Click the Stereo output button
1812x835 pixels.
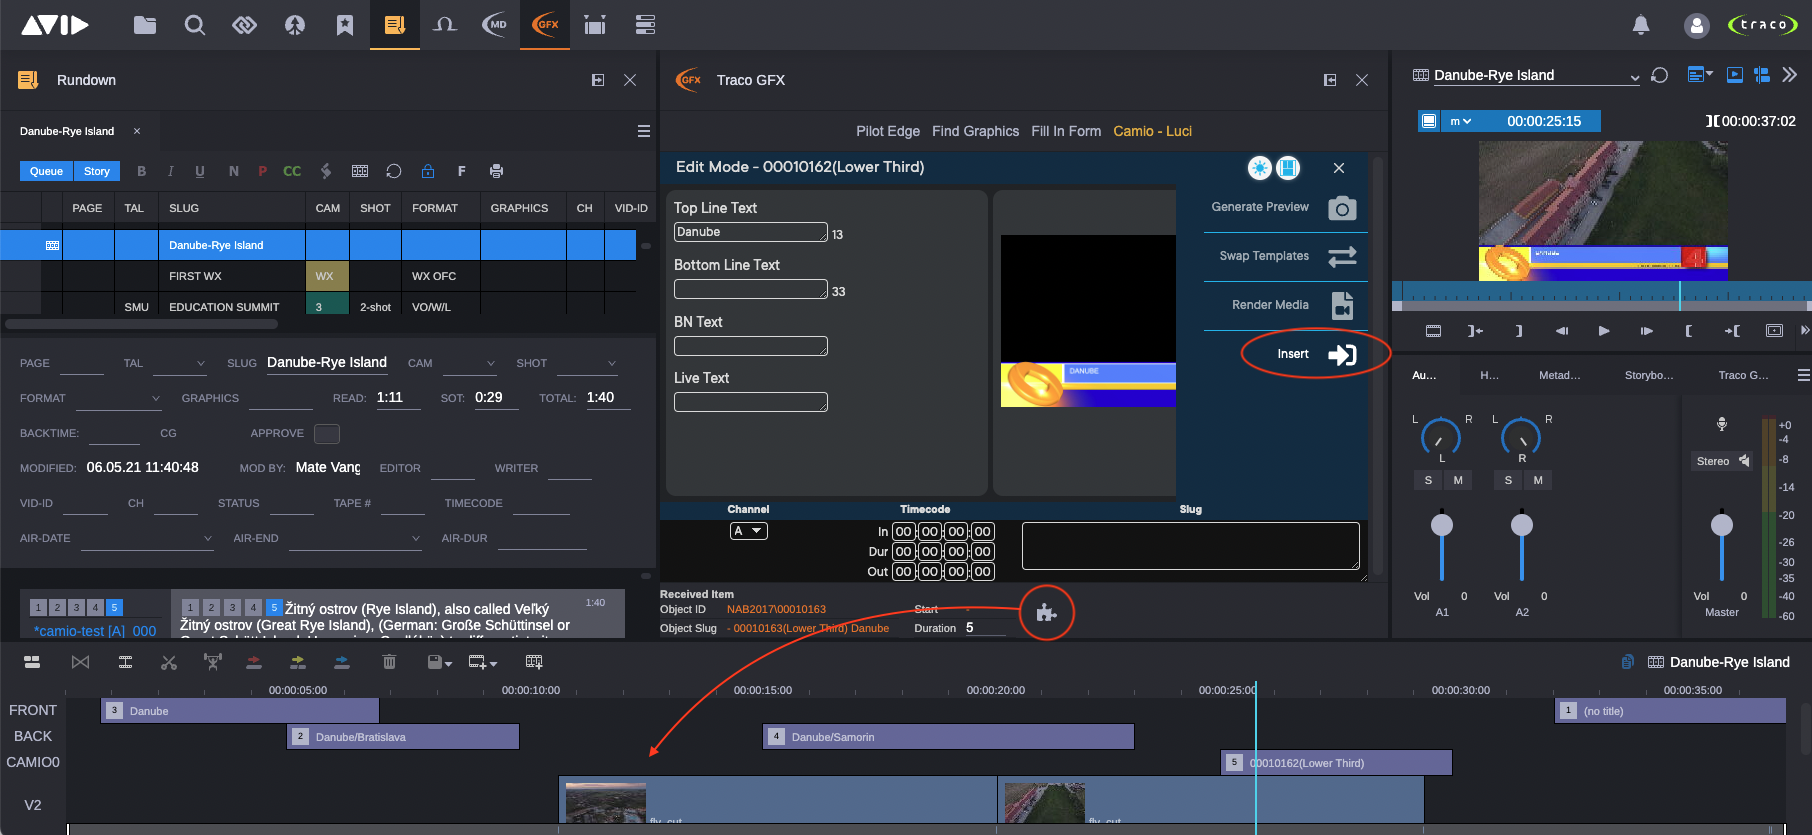coord(1722,461)
